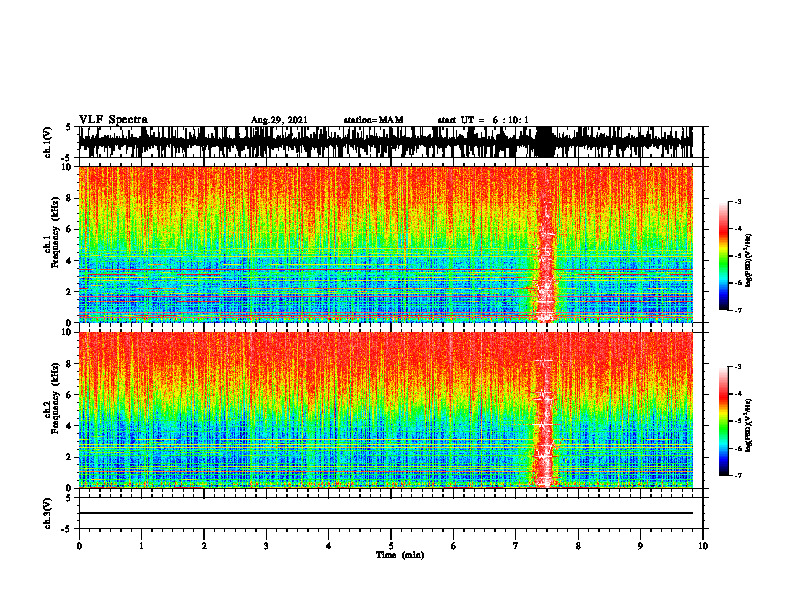Viewport: 792px width, 612px height.
Task: Click the "ch.1(V)" waveform axis label
Action: pos(48,142)
